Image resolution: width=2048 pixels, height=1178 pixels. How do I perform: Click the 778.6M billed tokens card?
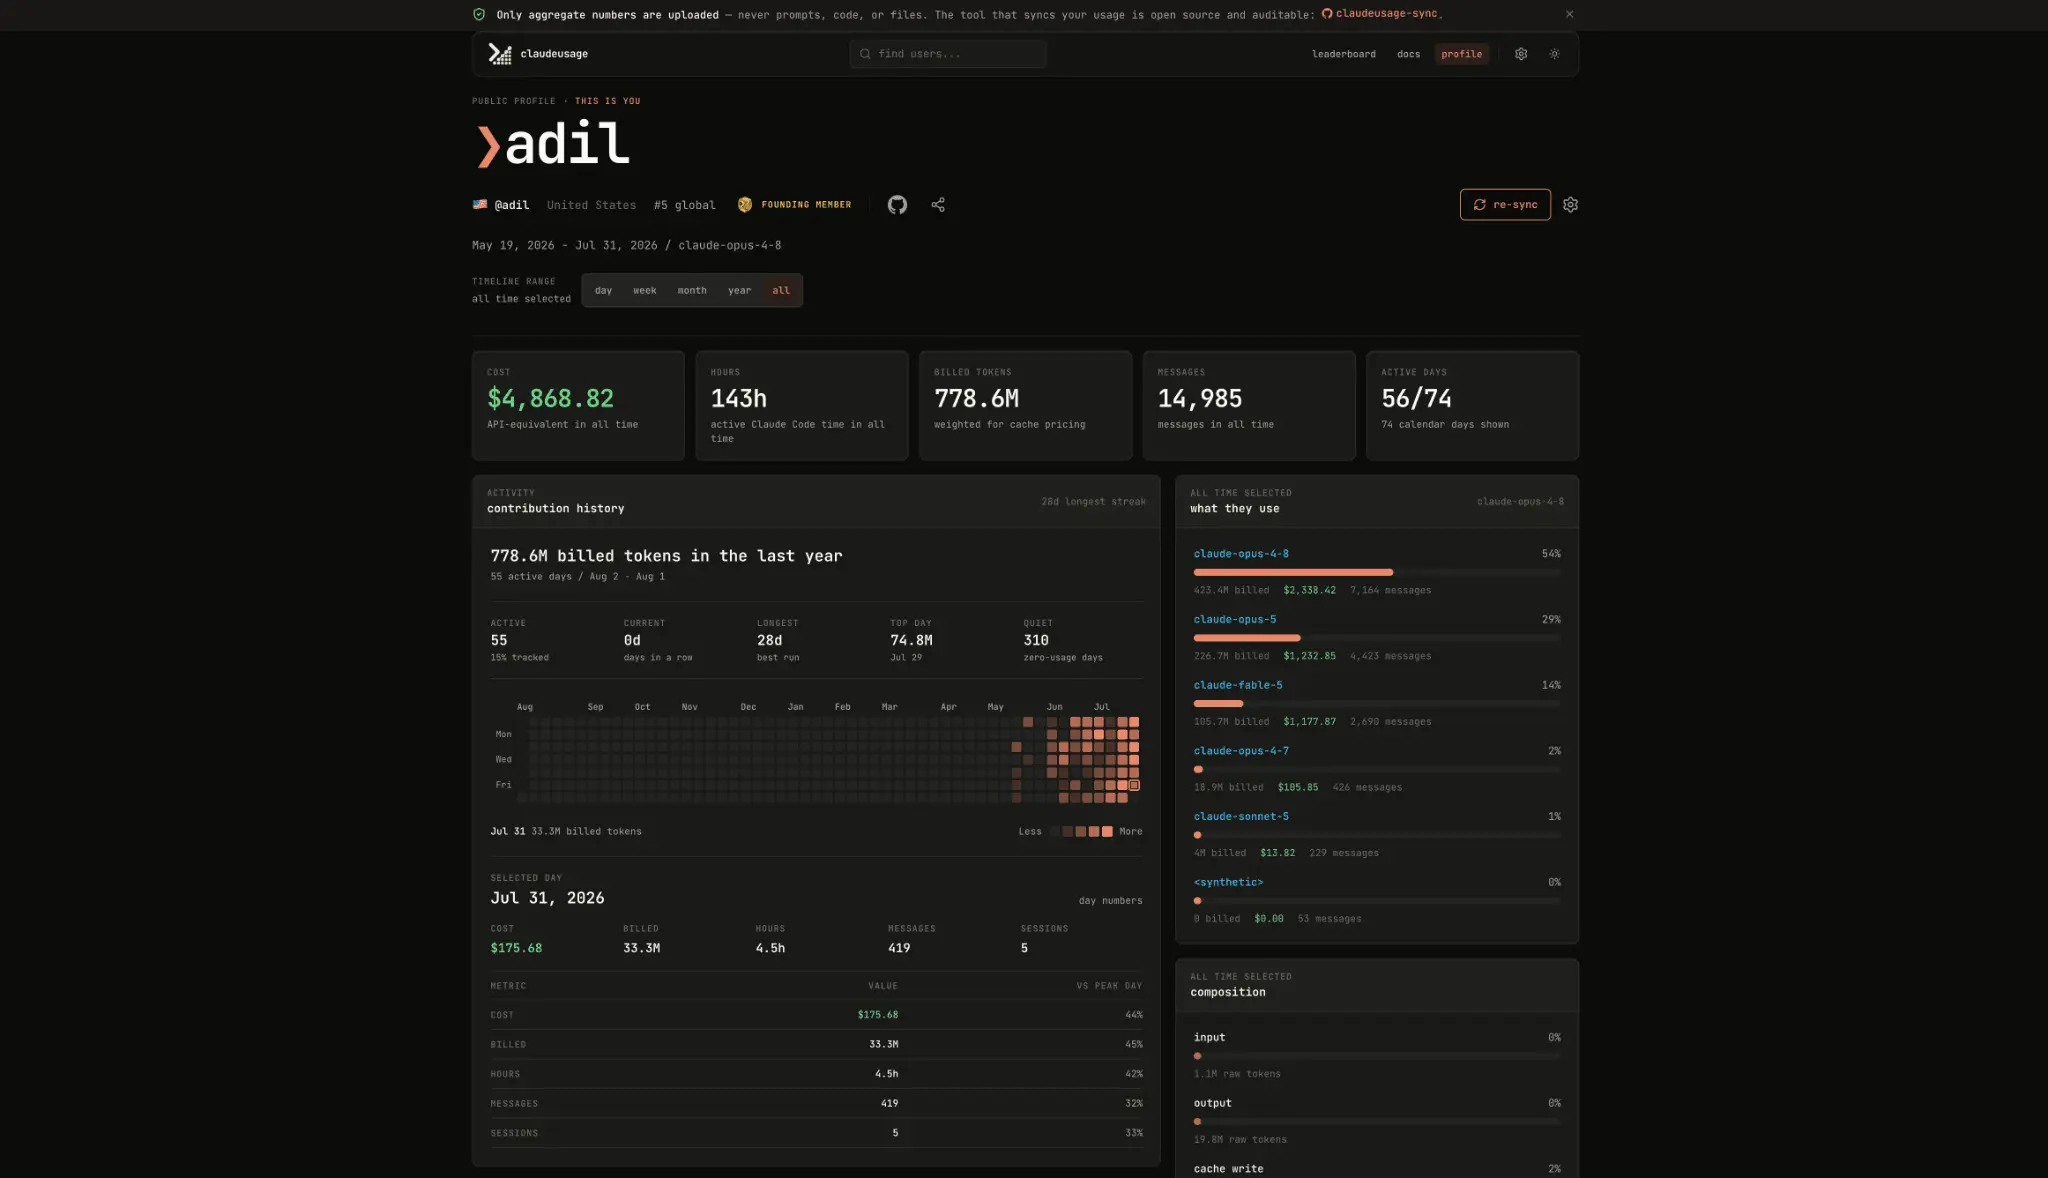(1025, 405)
